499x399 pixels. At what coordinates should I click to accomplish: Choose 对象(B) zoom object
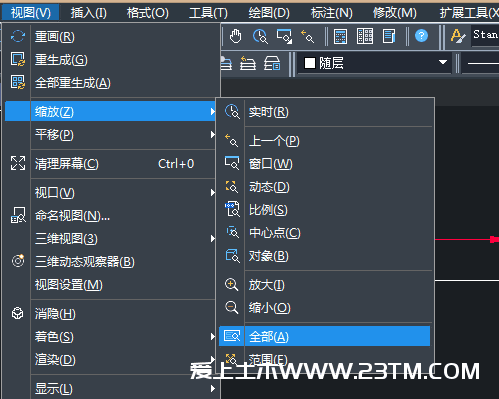point(269,256)
